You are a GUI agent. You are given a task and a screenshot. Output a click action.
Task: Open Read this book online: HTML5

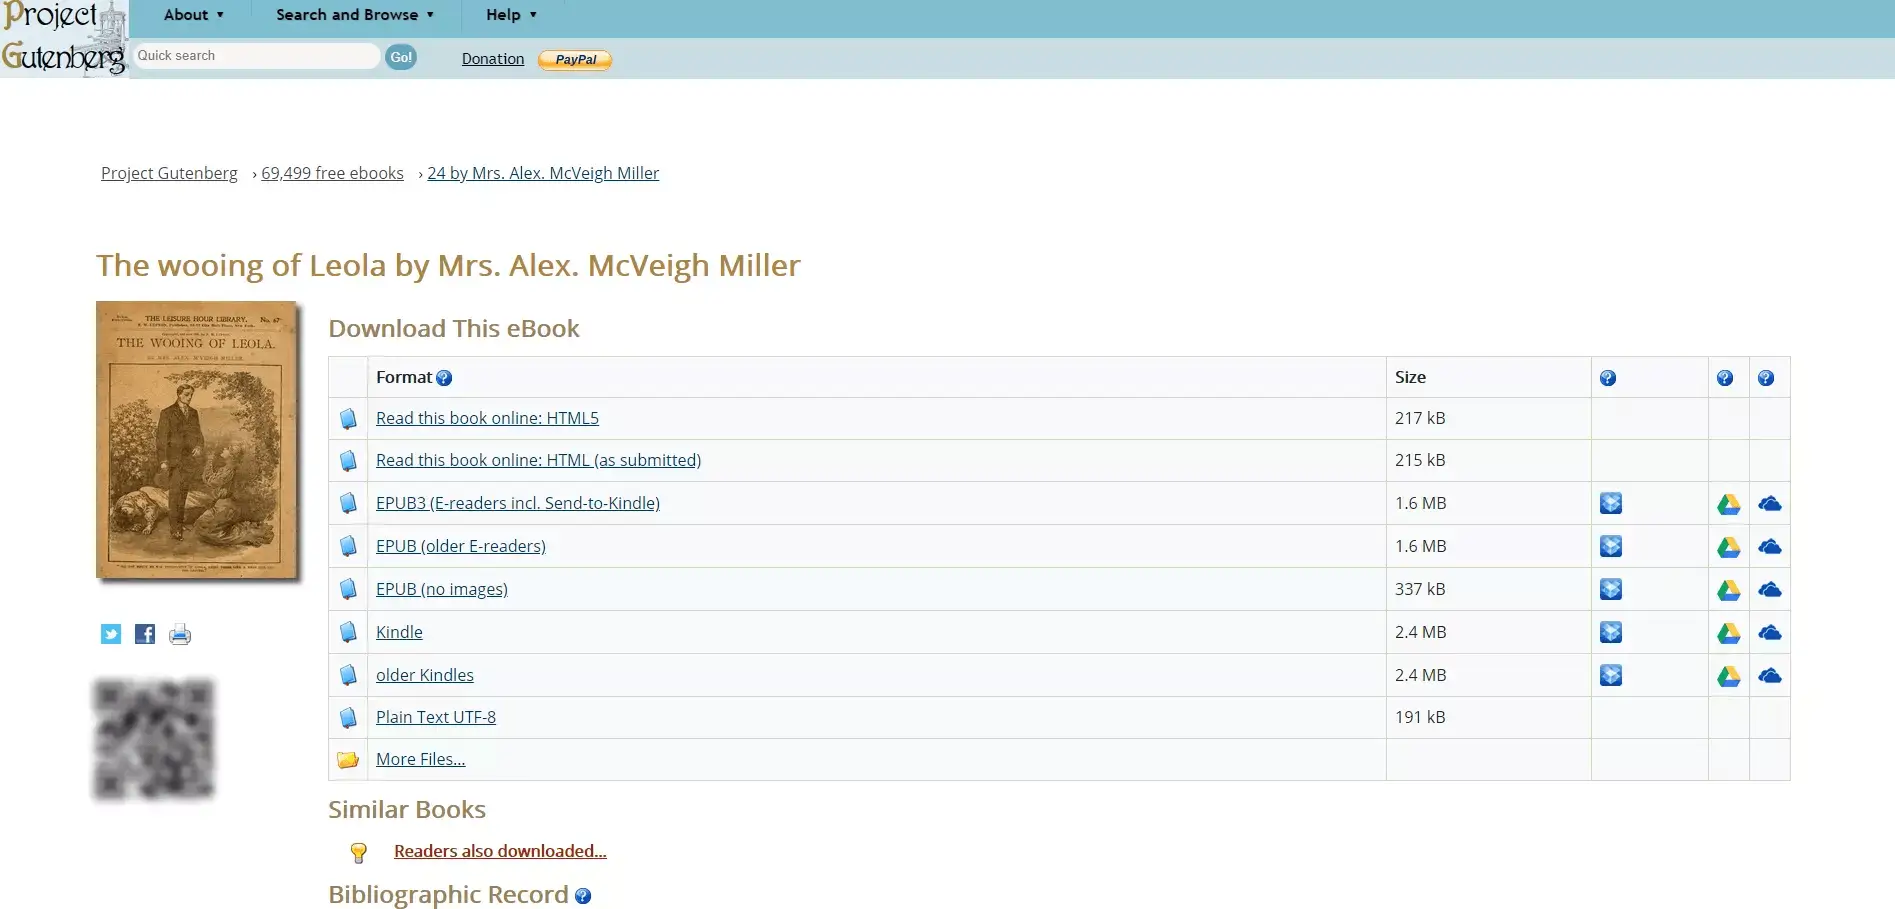(487, 418)
